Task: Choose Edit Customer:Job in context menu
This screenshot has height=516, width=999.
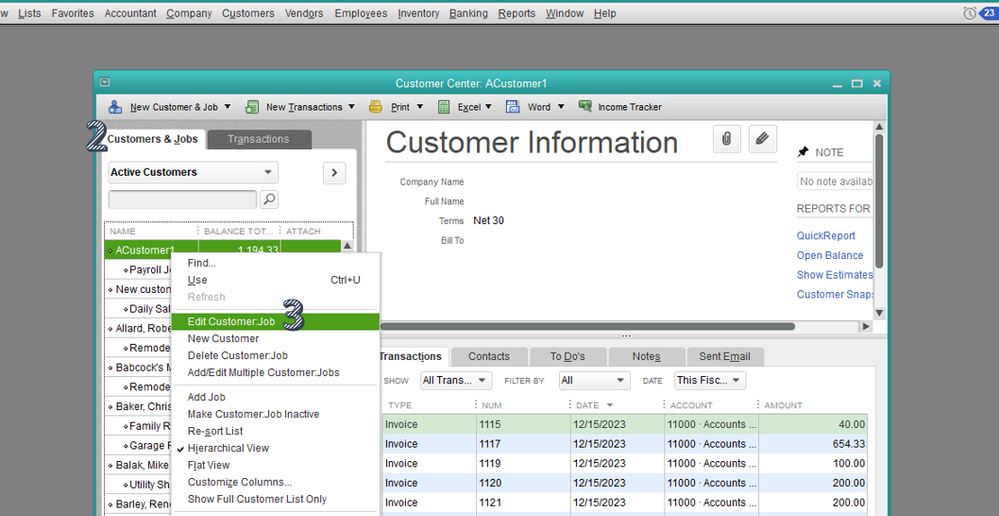Action: point(275,322)
